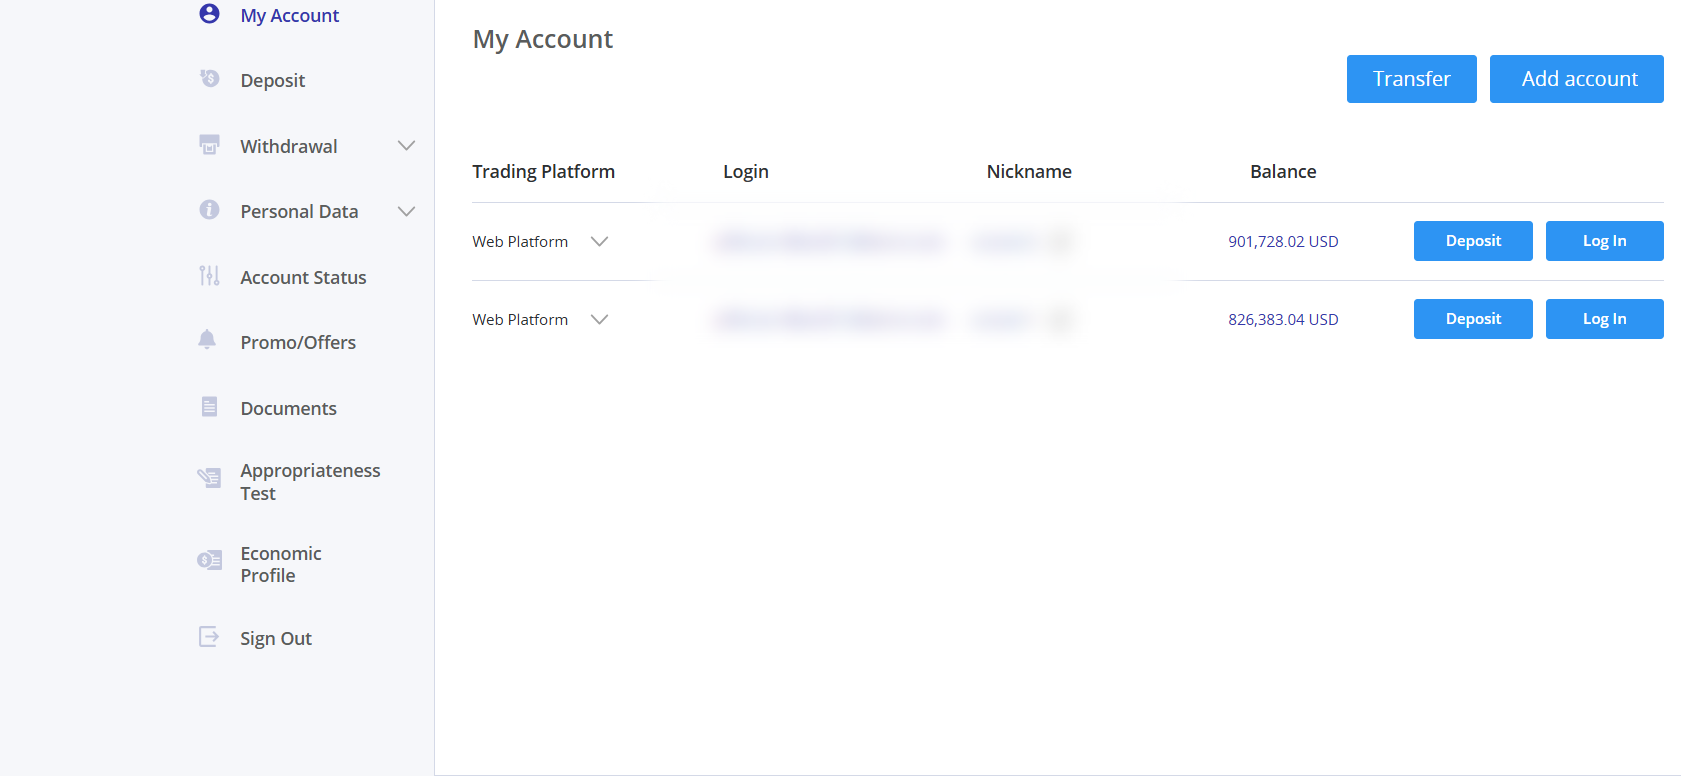Deposit into the 901,728.02 USD account

(x=1472, y=241)
